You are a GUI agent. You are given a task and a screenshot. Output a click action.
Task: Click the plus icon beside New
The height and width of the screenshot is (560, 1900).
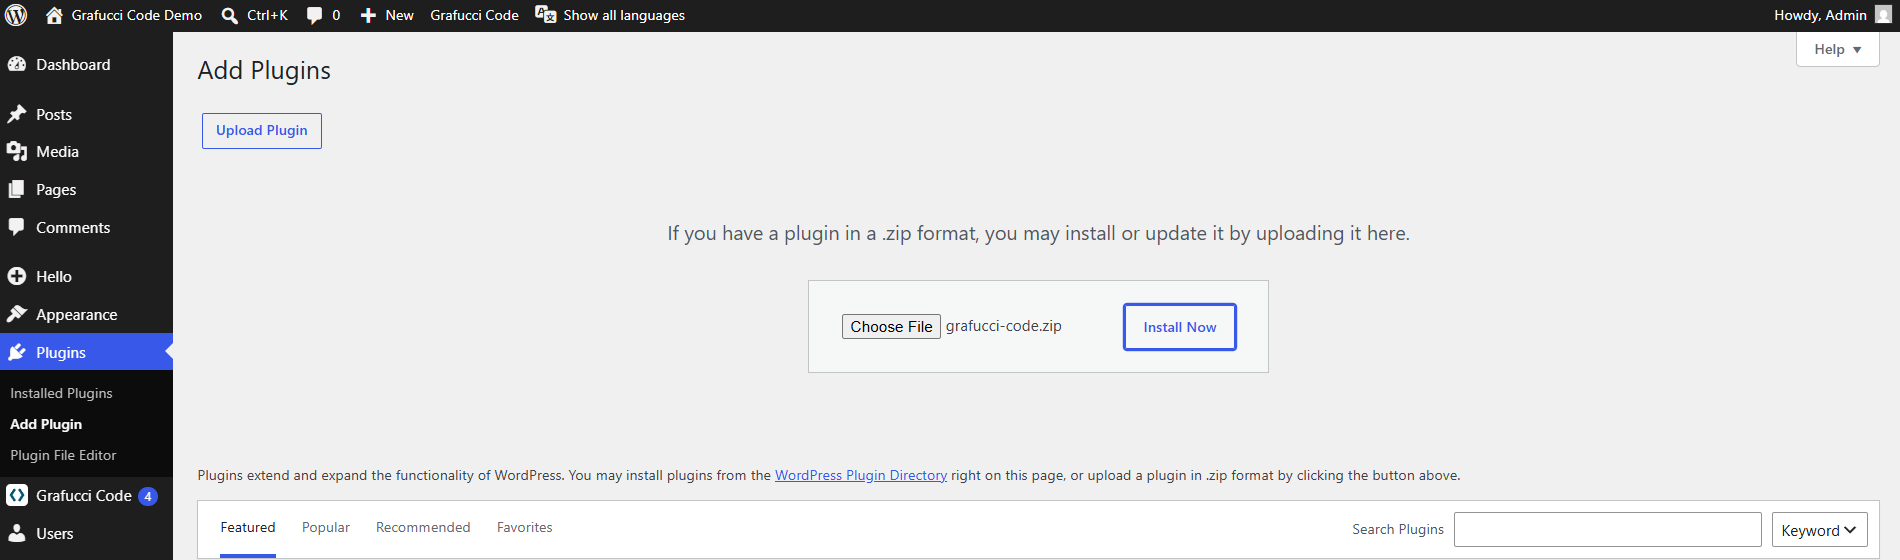pos(368,15)
